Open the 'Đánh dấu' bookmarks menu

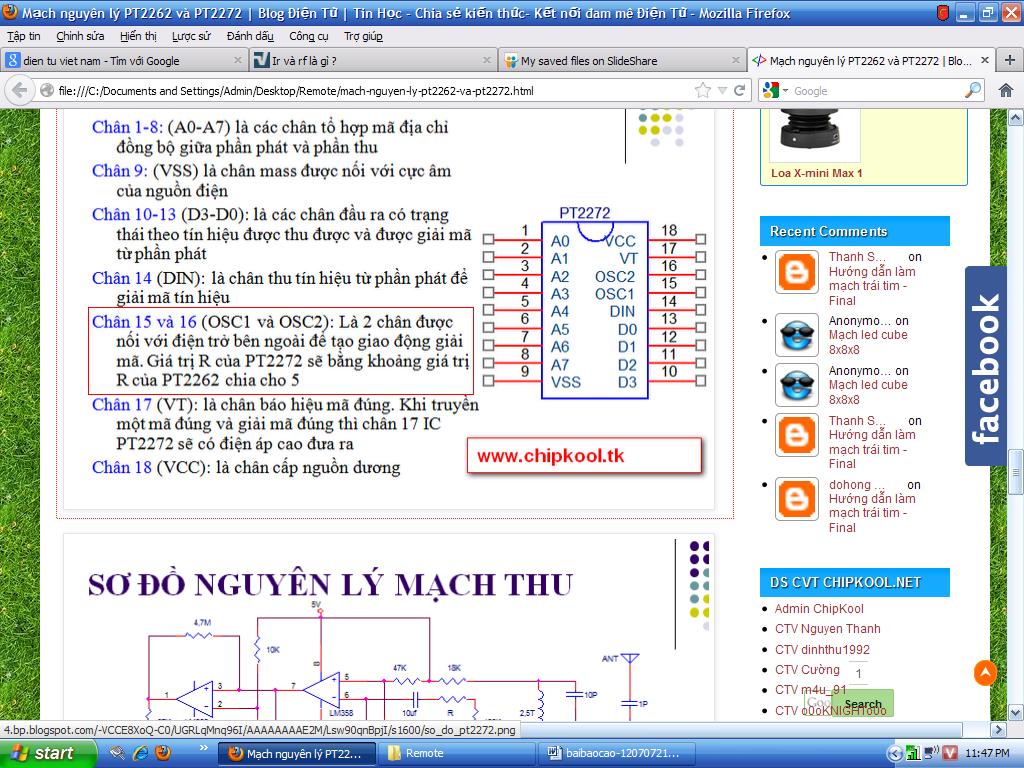click(x=249, y=36)
